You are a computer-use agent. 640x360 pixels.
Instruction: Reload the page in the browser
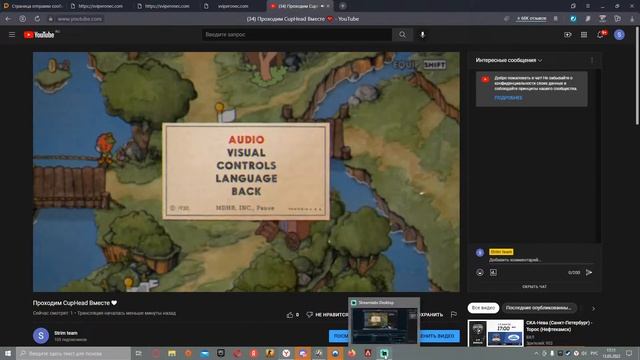37,19
